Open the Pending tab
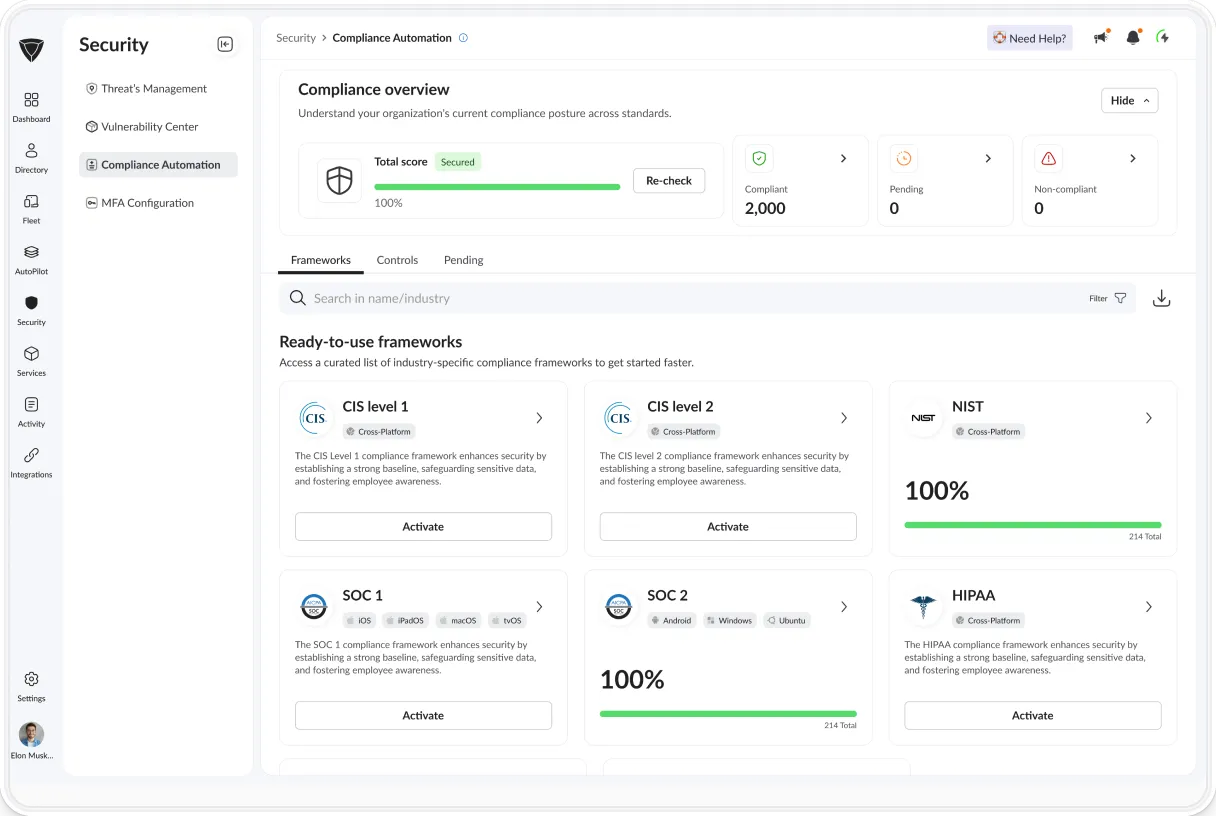Viewport: 1216px width, 816px height. [463, 259]
